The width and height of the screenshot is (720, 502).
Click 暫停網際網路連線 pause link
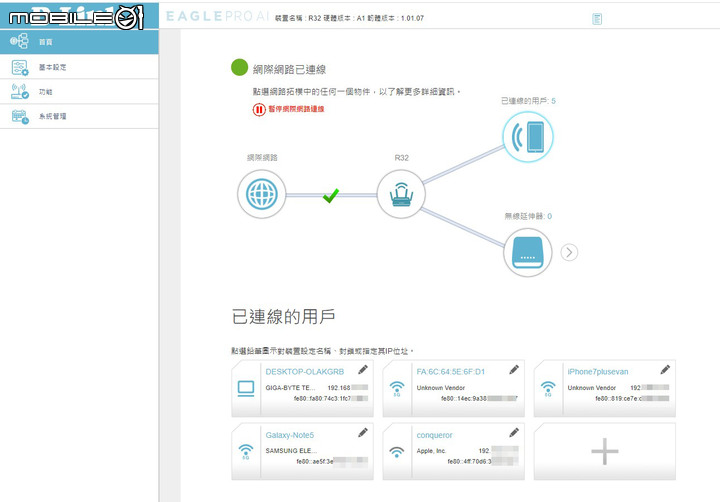(296, 109)
